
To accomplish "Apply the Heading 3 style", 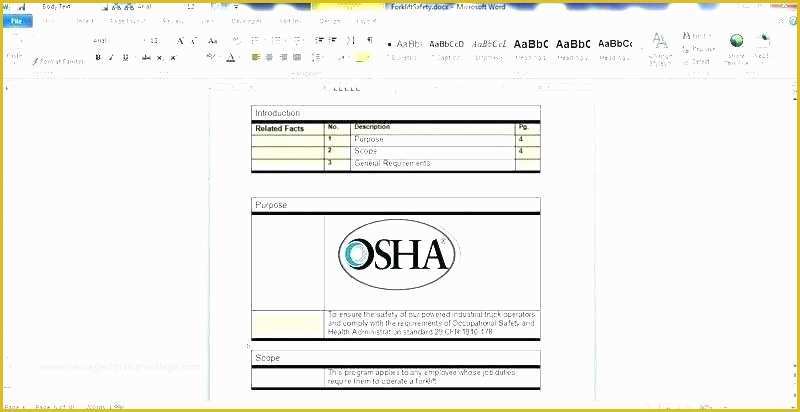I will tap(615, 50).
